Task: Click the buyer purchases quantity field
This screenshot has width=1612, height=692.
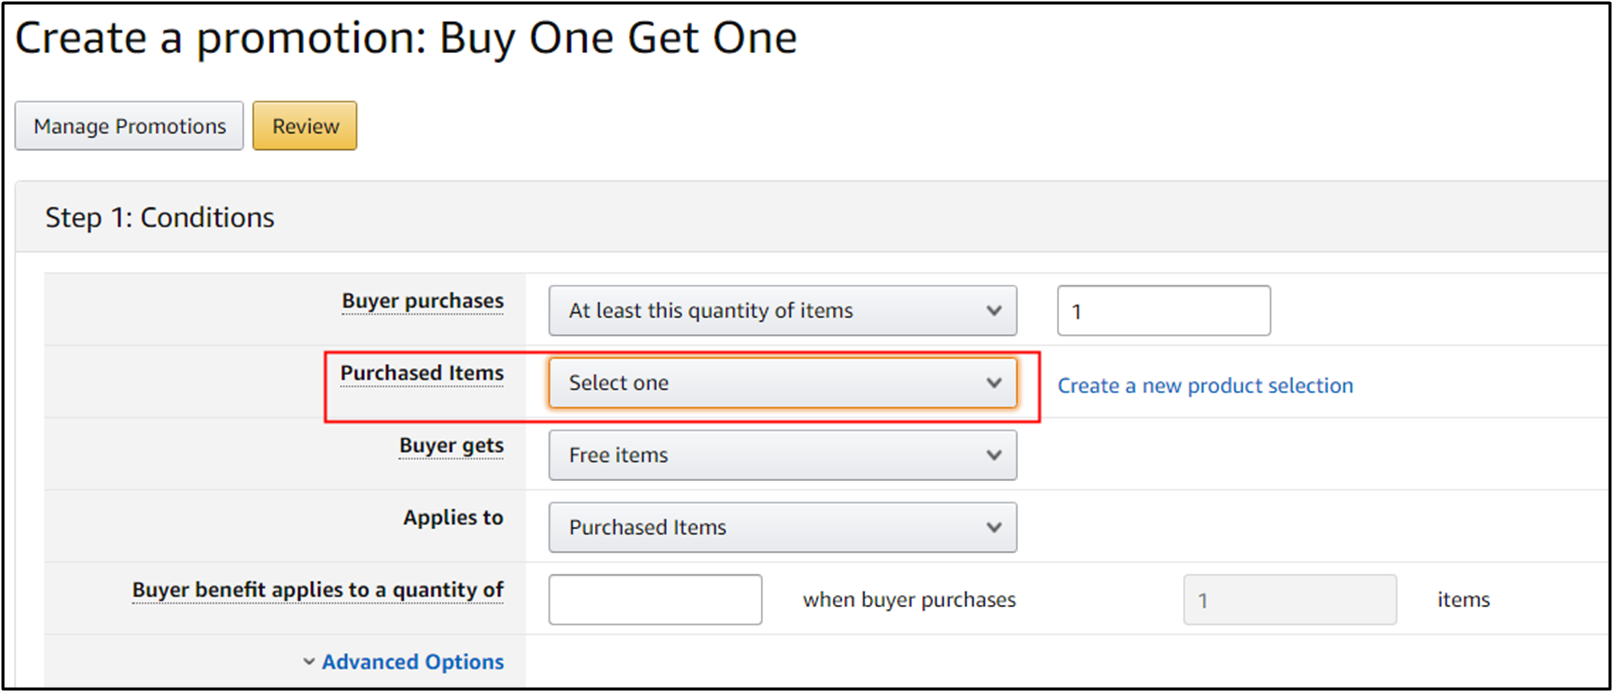Action: pos(1163,311)
